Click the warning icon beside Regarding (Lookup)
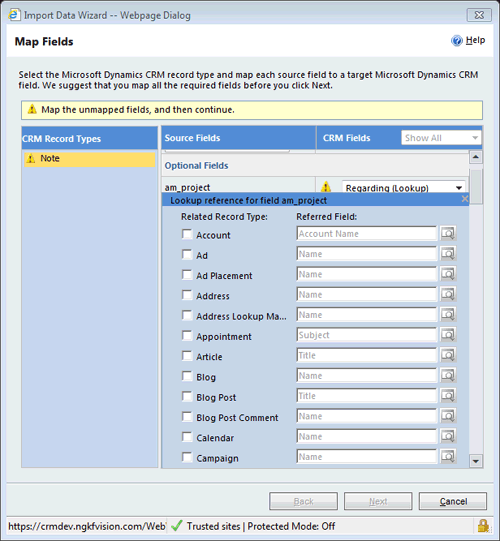This screenshot has width=500, height=541. 326,187
